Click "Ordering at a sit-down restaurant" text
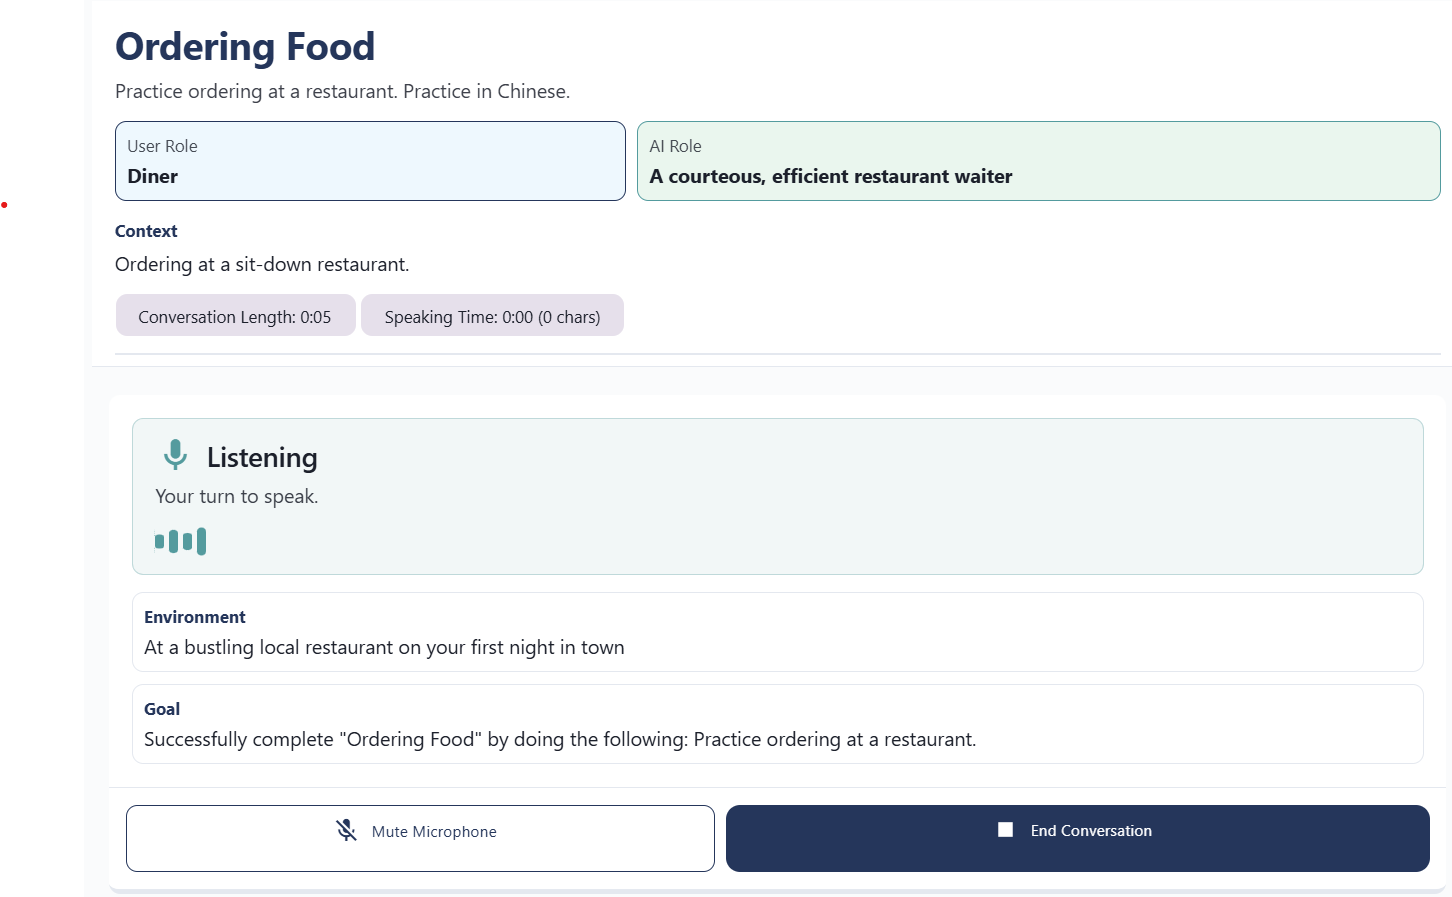The height and width of the screenshot is (897, 1452). point(261,264)
